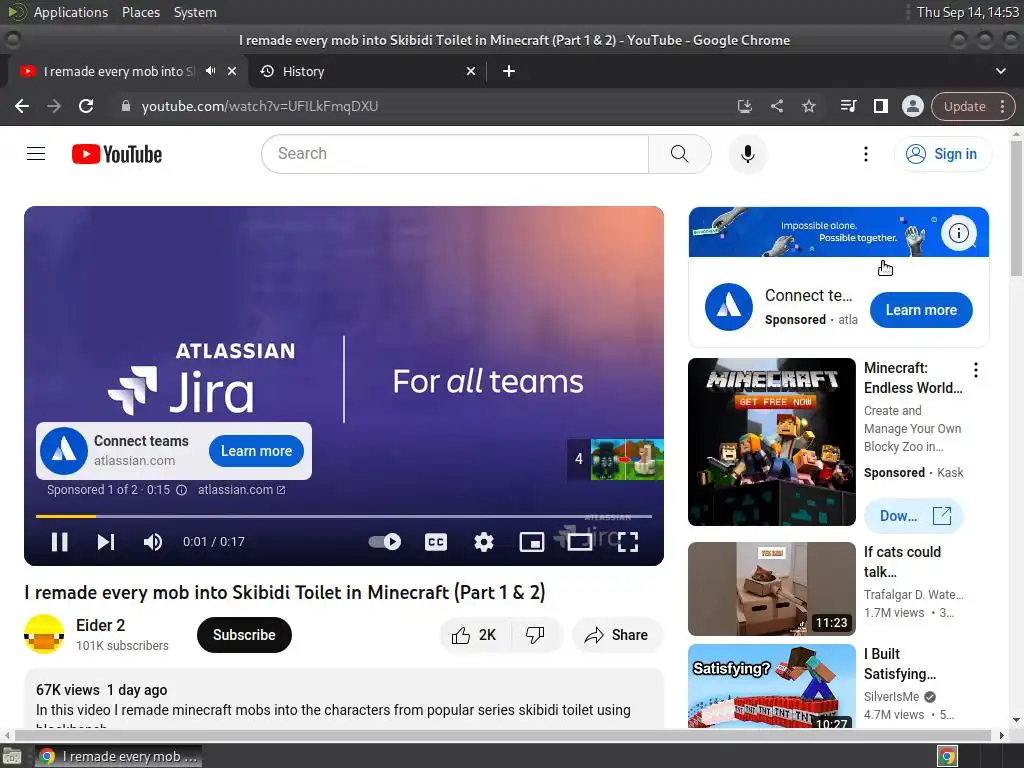Click the ad progress bar
1024x768 pixels.
(344, 517)
